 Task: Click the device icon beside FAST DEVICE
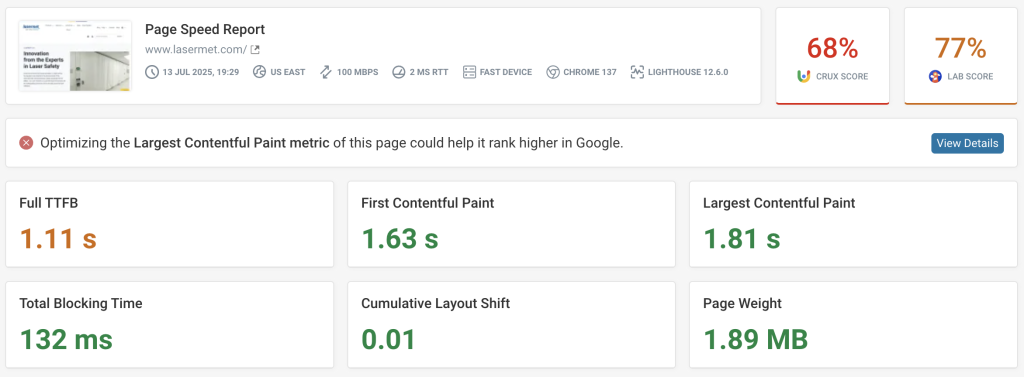[x=469, y=72]
